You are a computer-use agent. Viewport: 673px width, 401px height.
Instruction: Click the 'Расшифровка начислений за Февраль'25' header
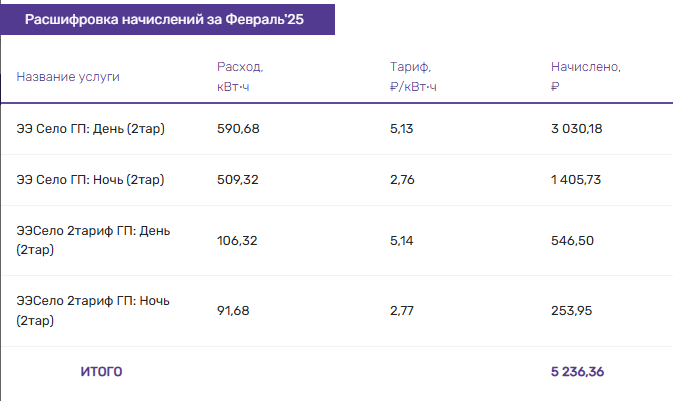pyautogui.click(x=164, y=19)
